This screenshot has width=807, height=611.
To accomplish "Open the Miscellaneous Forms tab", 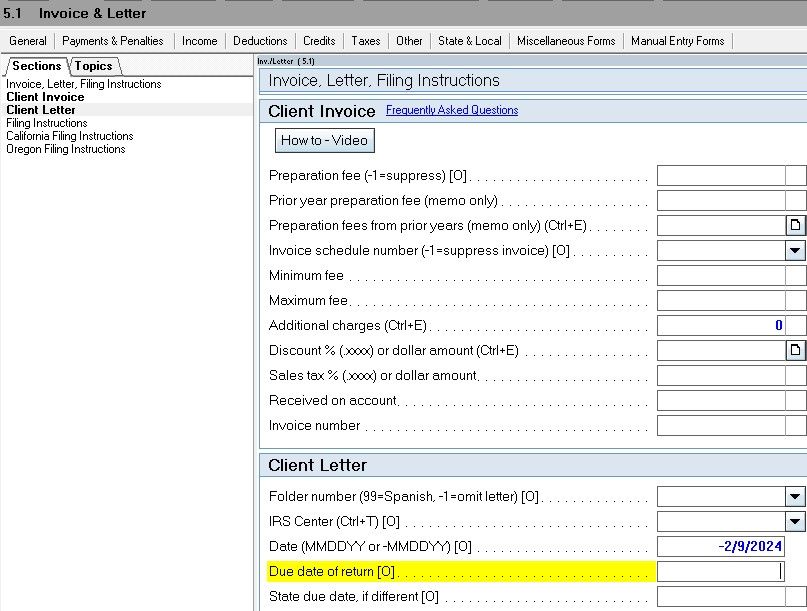I will pyautogui.click(x=566, y=41).
